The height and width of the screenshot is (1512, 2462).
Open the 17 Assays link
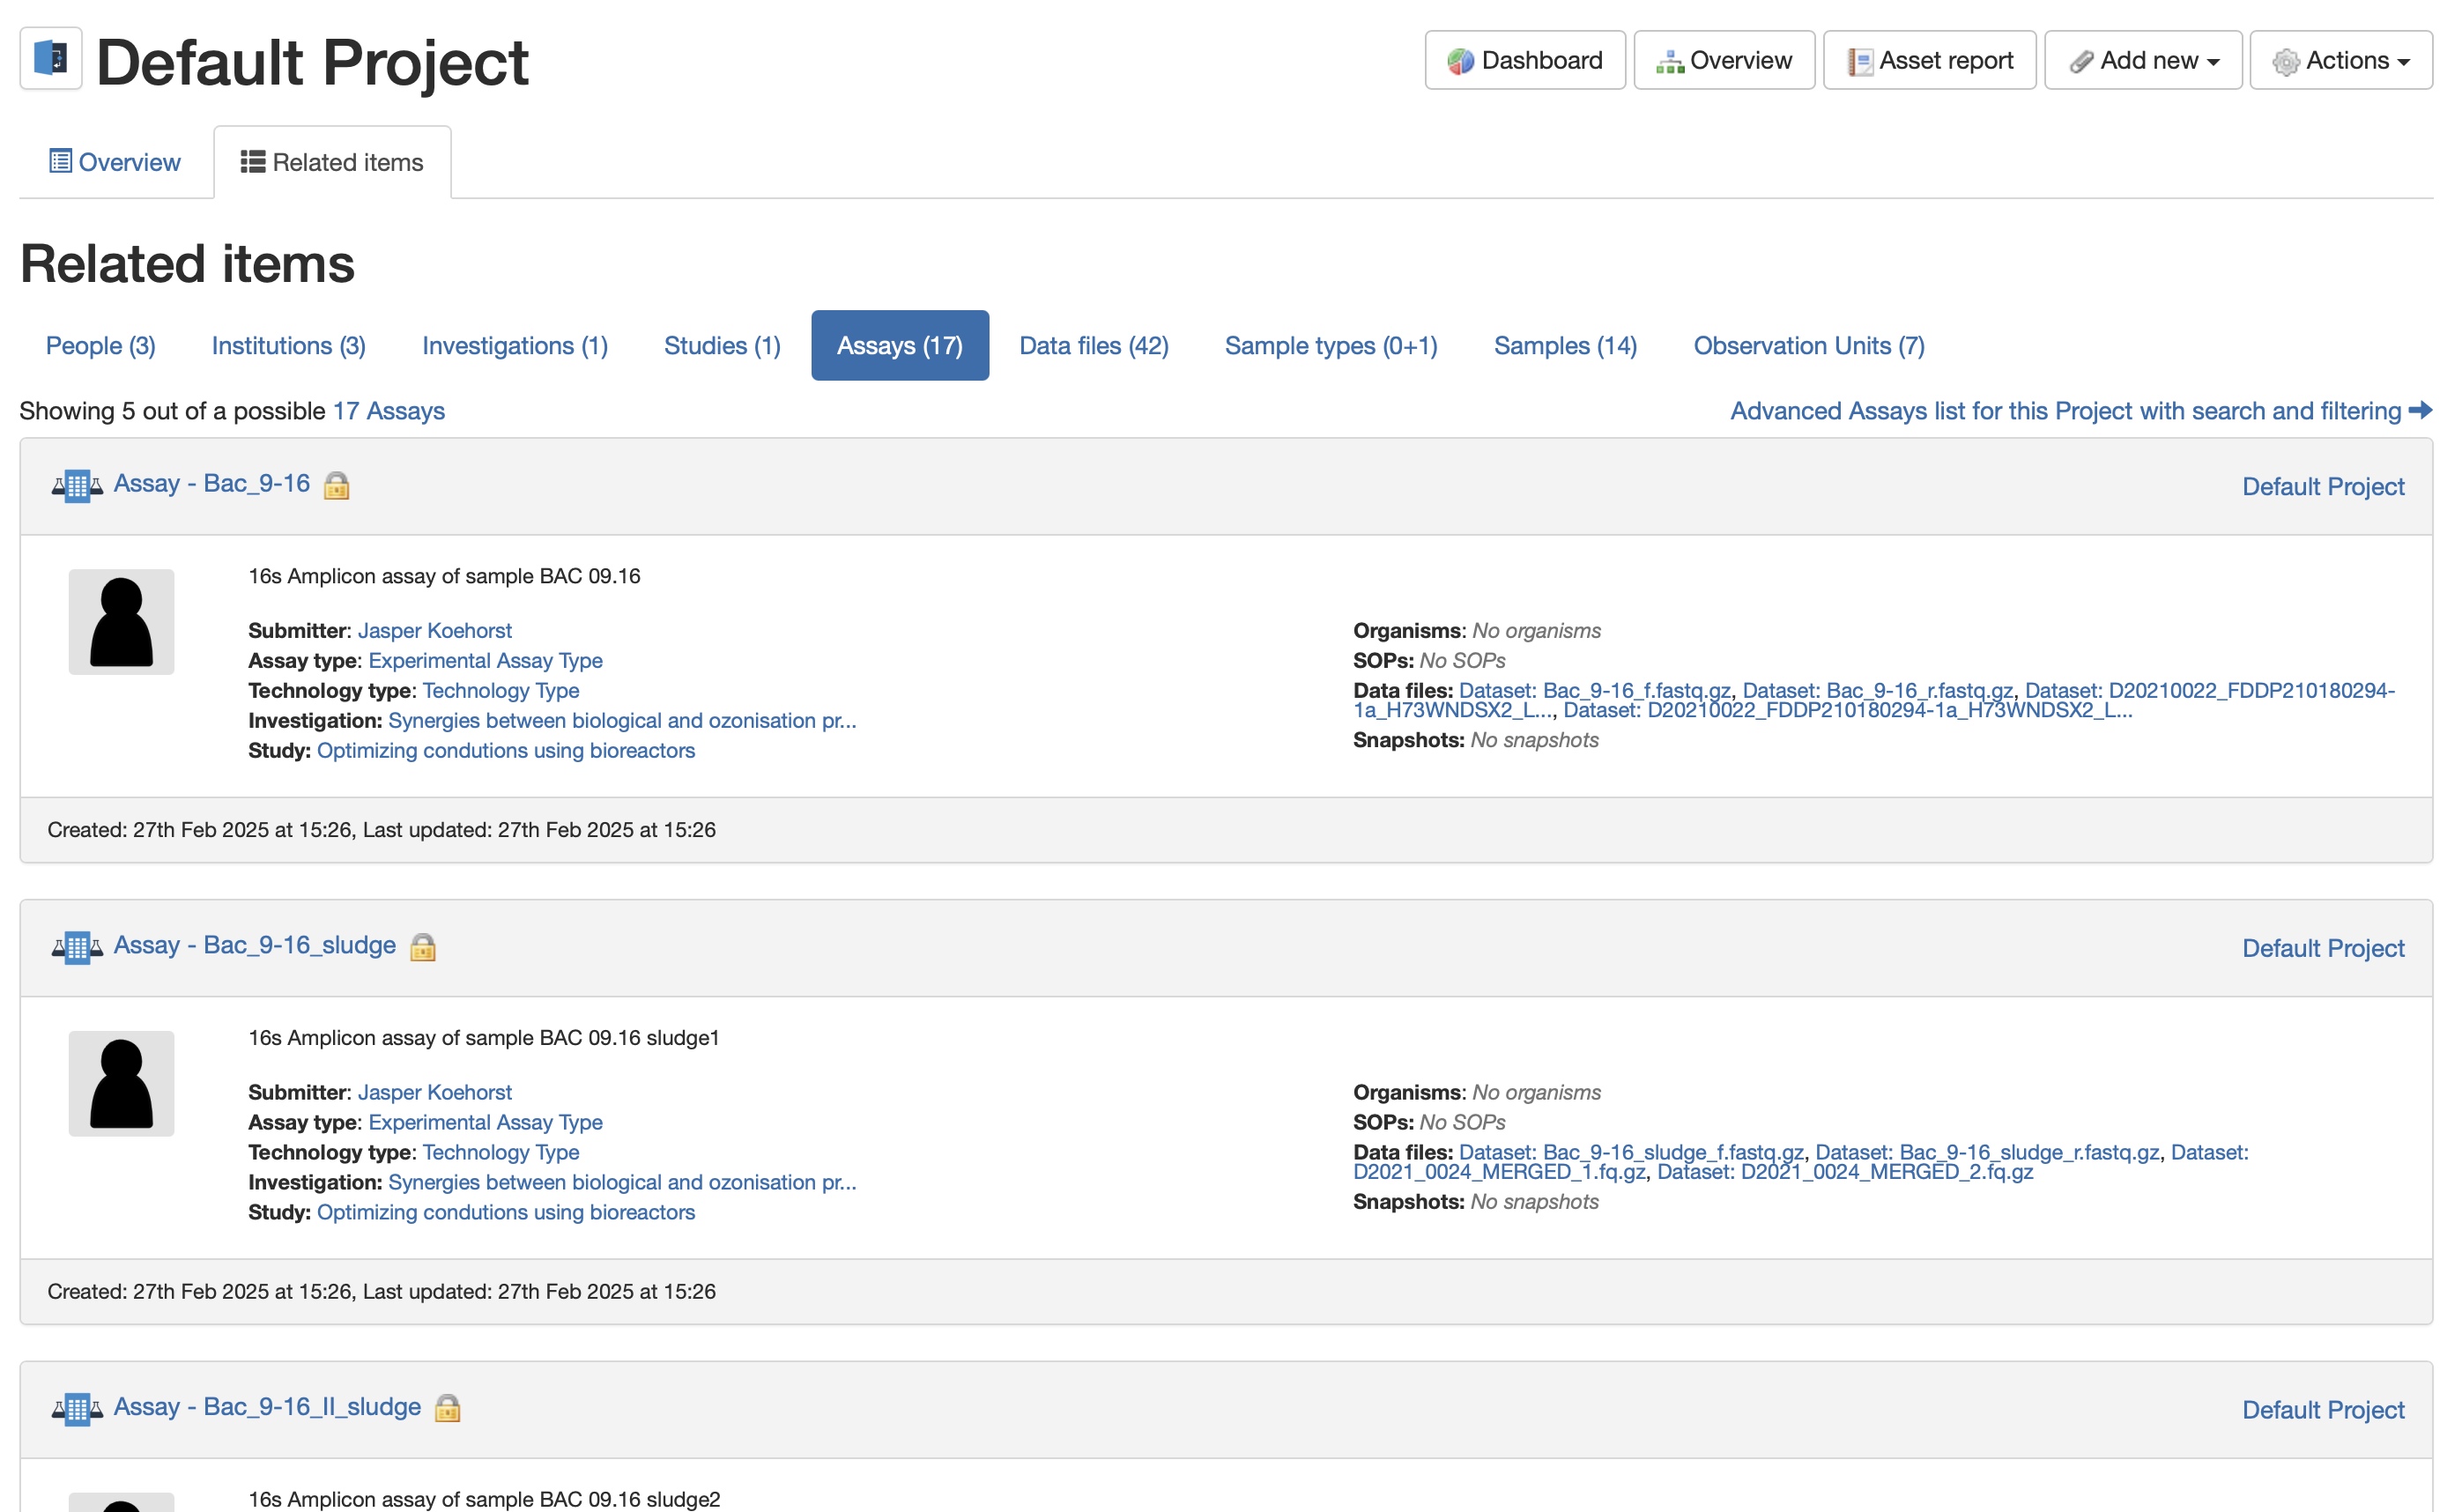pos(388,411)
